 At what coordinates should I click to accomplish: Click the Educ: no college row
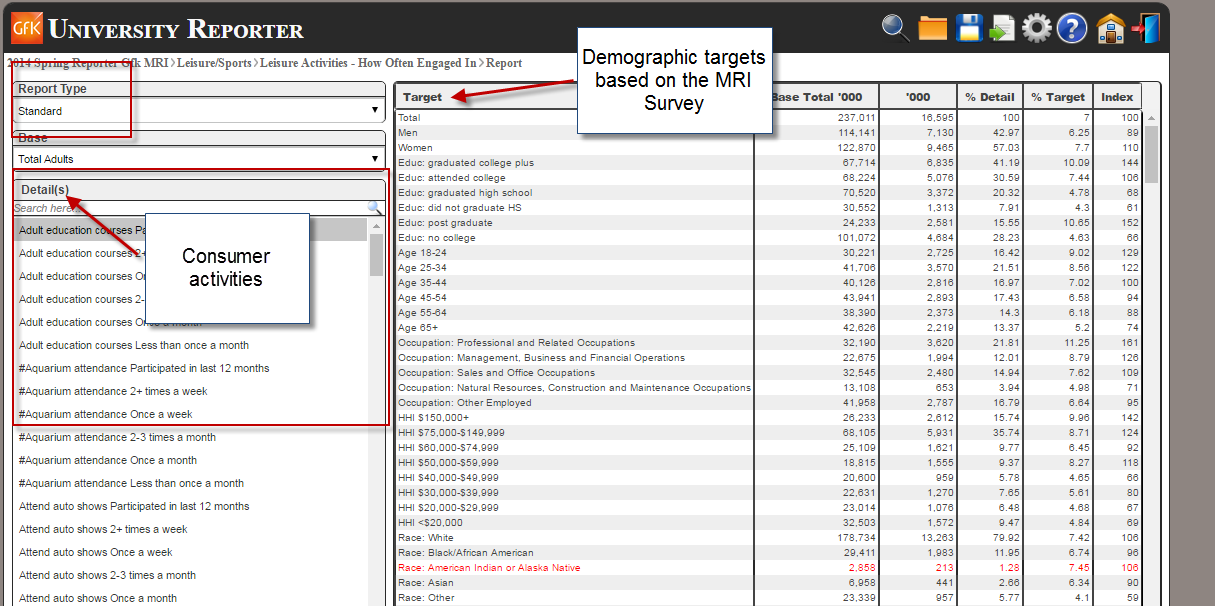point(768,237)
